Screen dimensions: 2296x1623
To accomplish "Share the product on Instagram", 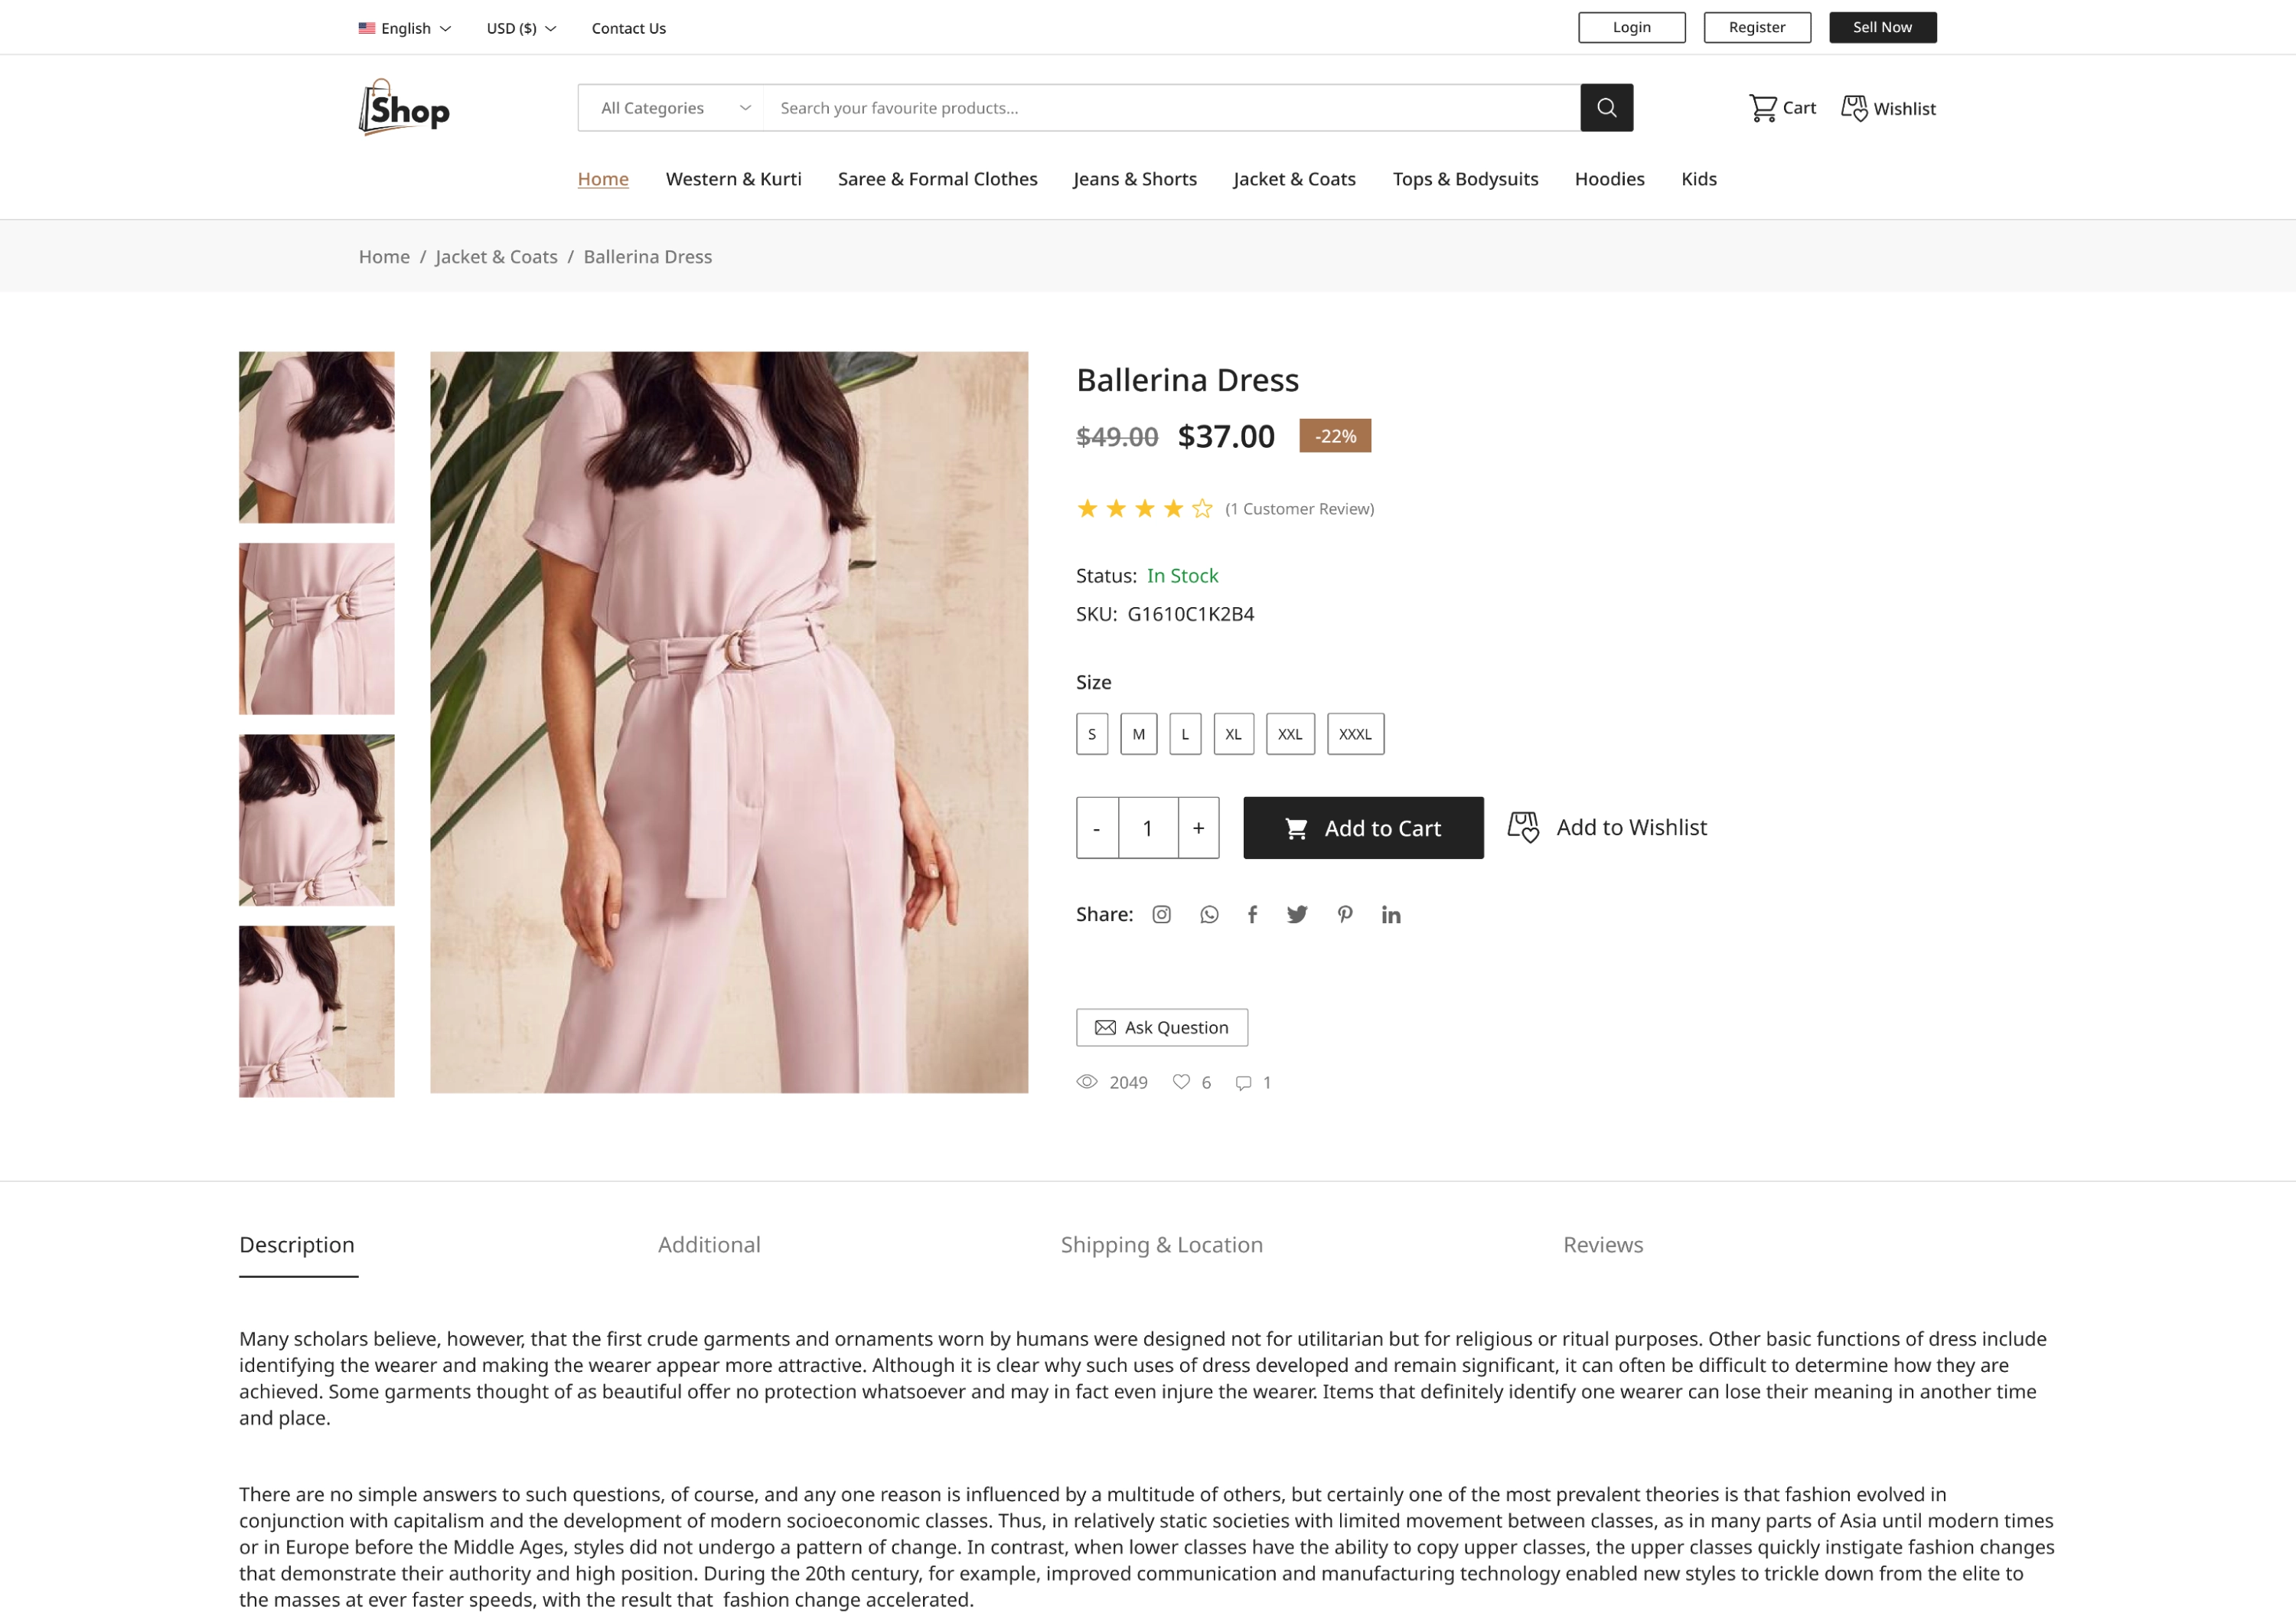I will [1161, 914].
